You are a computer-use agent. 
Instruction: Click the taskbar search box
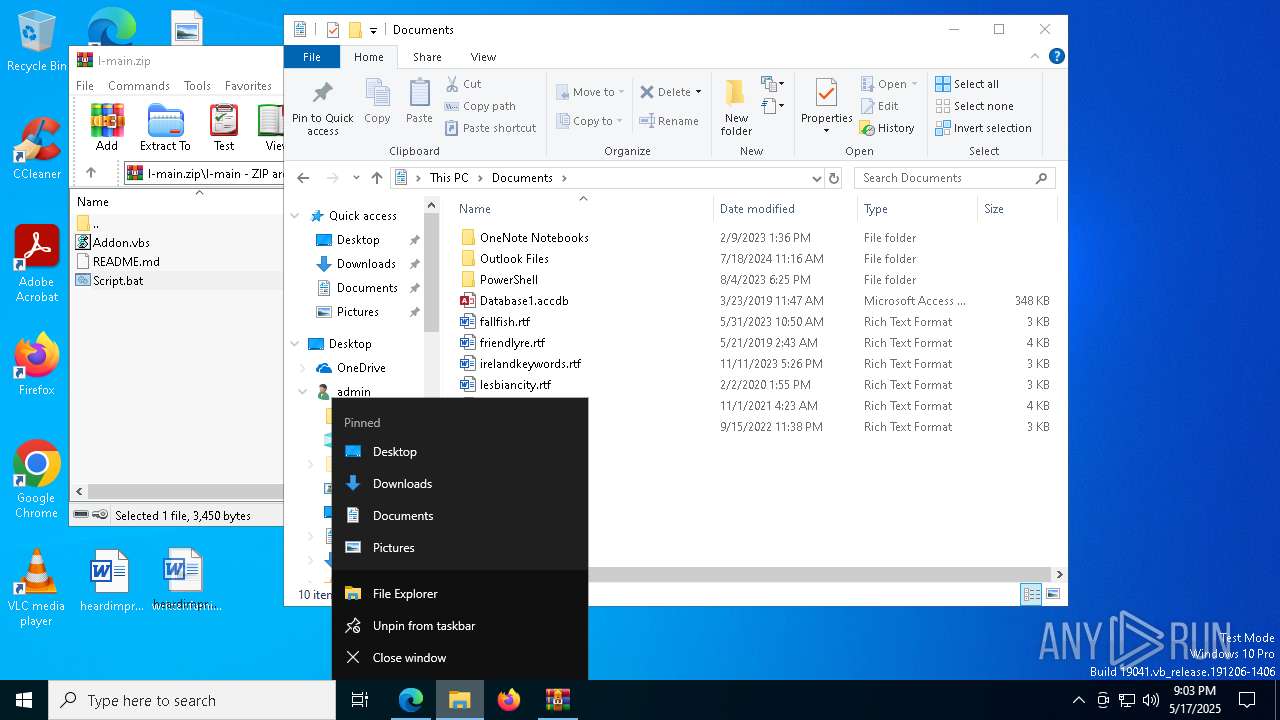192,700
